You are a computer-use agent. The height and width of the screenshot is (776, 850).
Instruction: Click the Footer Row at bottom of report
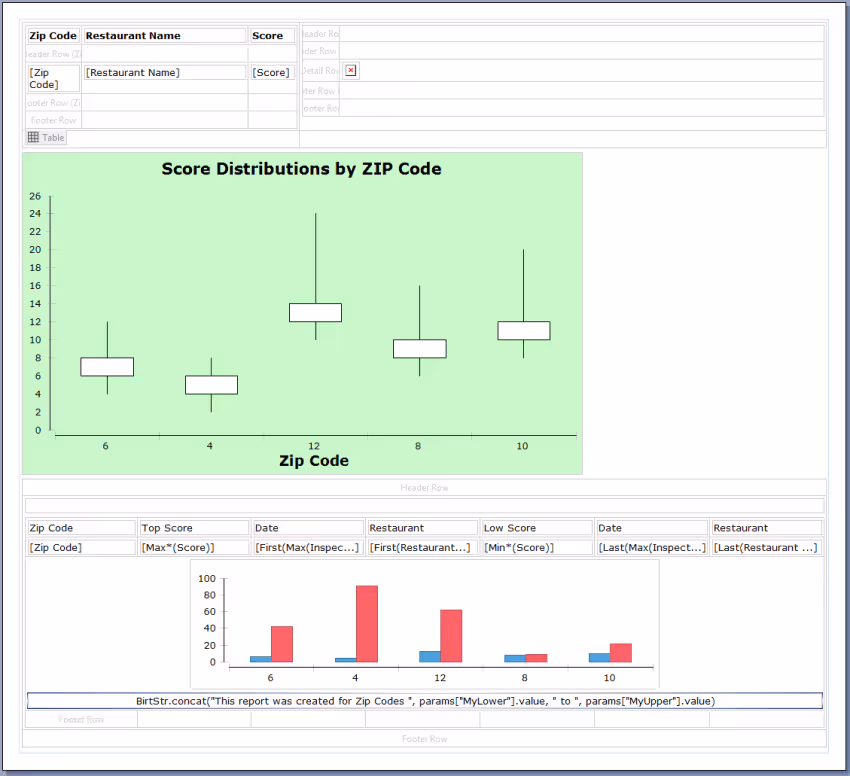pyautogui.click(x=424, y=739)
